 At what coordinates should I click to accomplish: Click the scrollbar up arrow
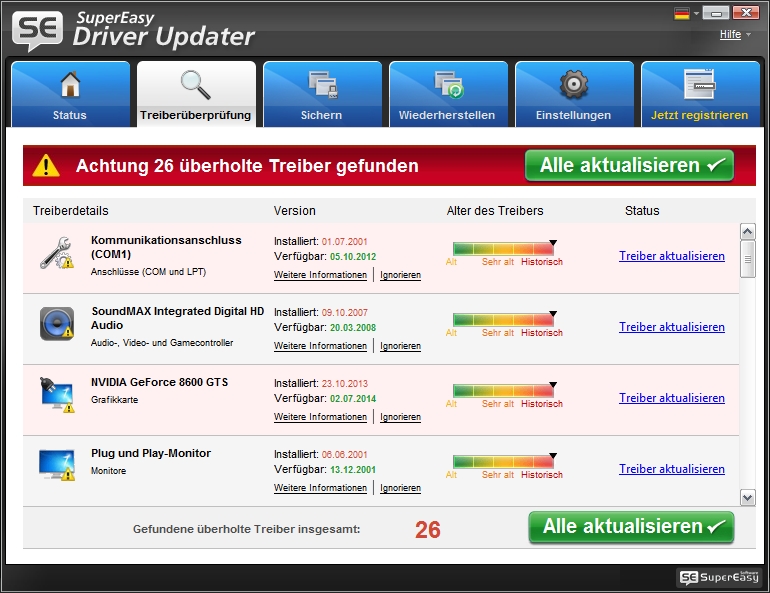[747, 231]
